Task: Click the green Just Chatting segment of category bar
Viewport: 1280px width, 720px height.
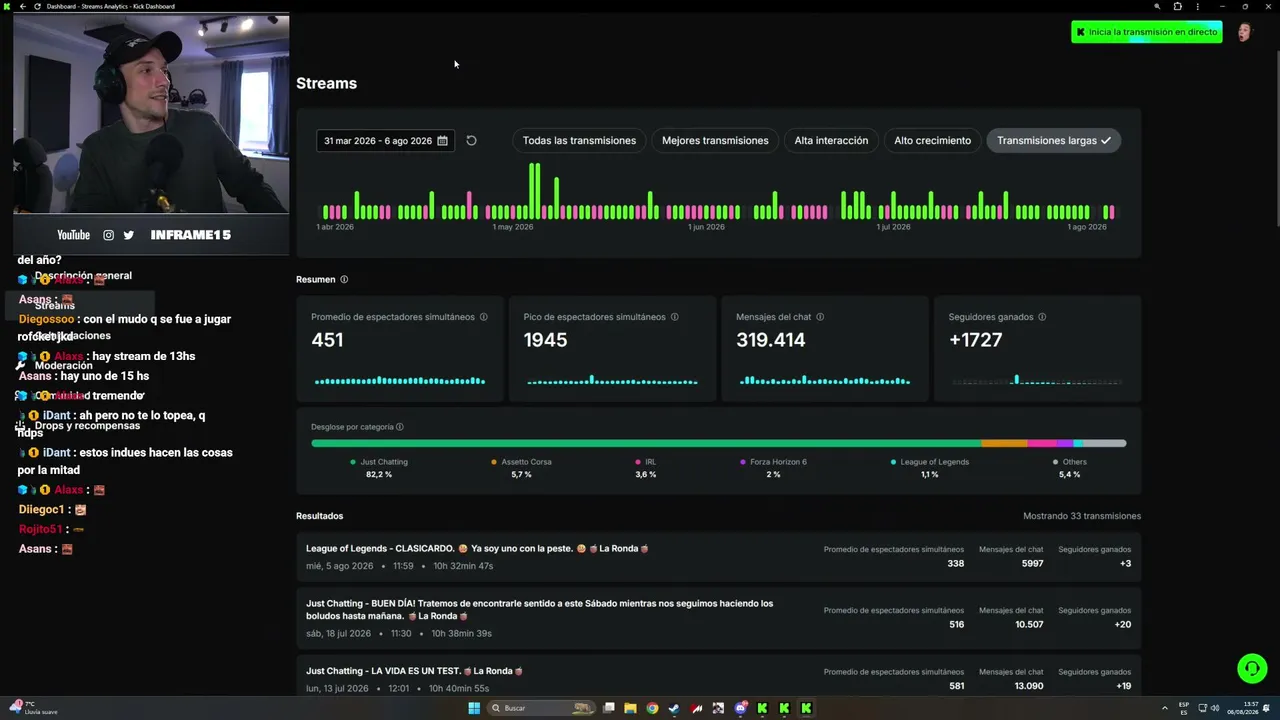Action: [646, 443]
